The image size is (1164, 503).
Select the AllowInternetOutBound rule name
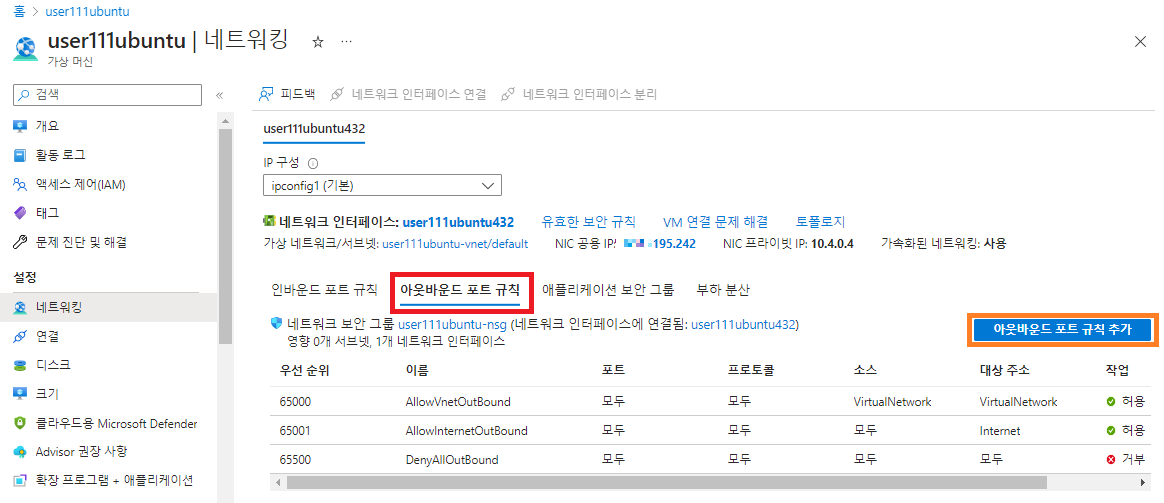(466, 431)
